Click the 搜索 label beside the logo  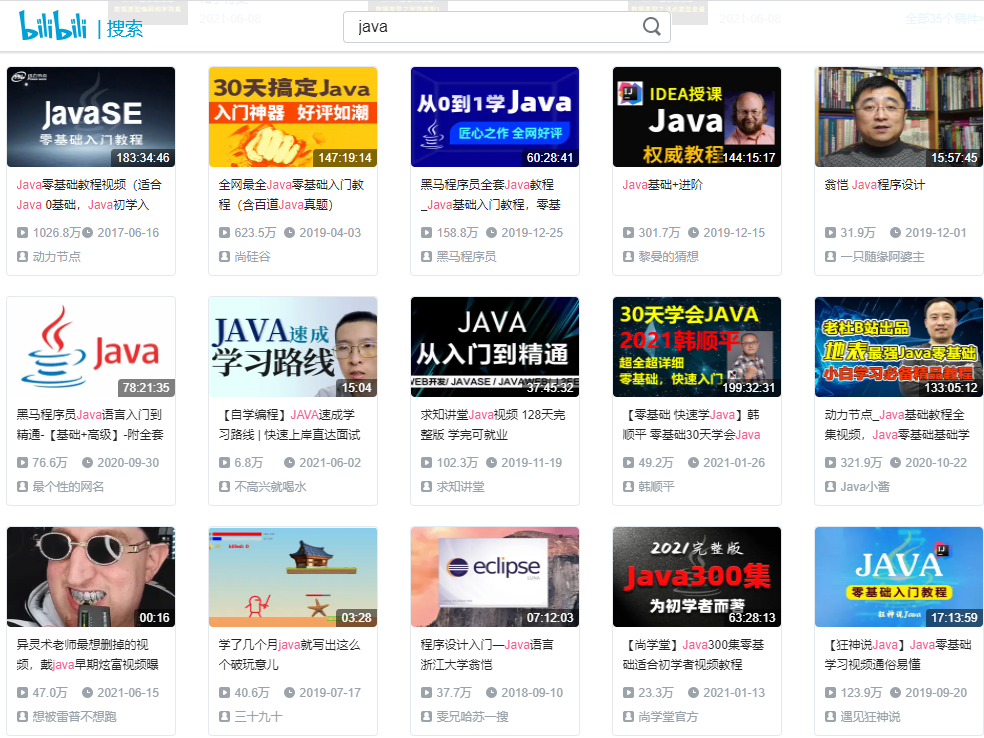[125, 29]
